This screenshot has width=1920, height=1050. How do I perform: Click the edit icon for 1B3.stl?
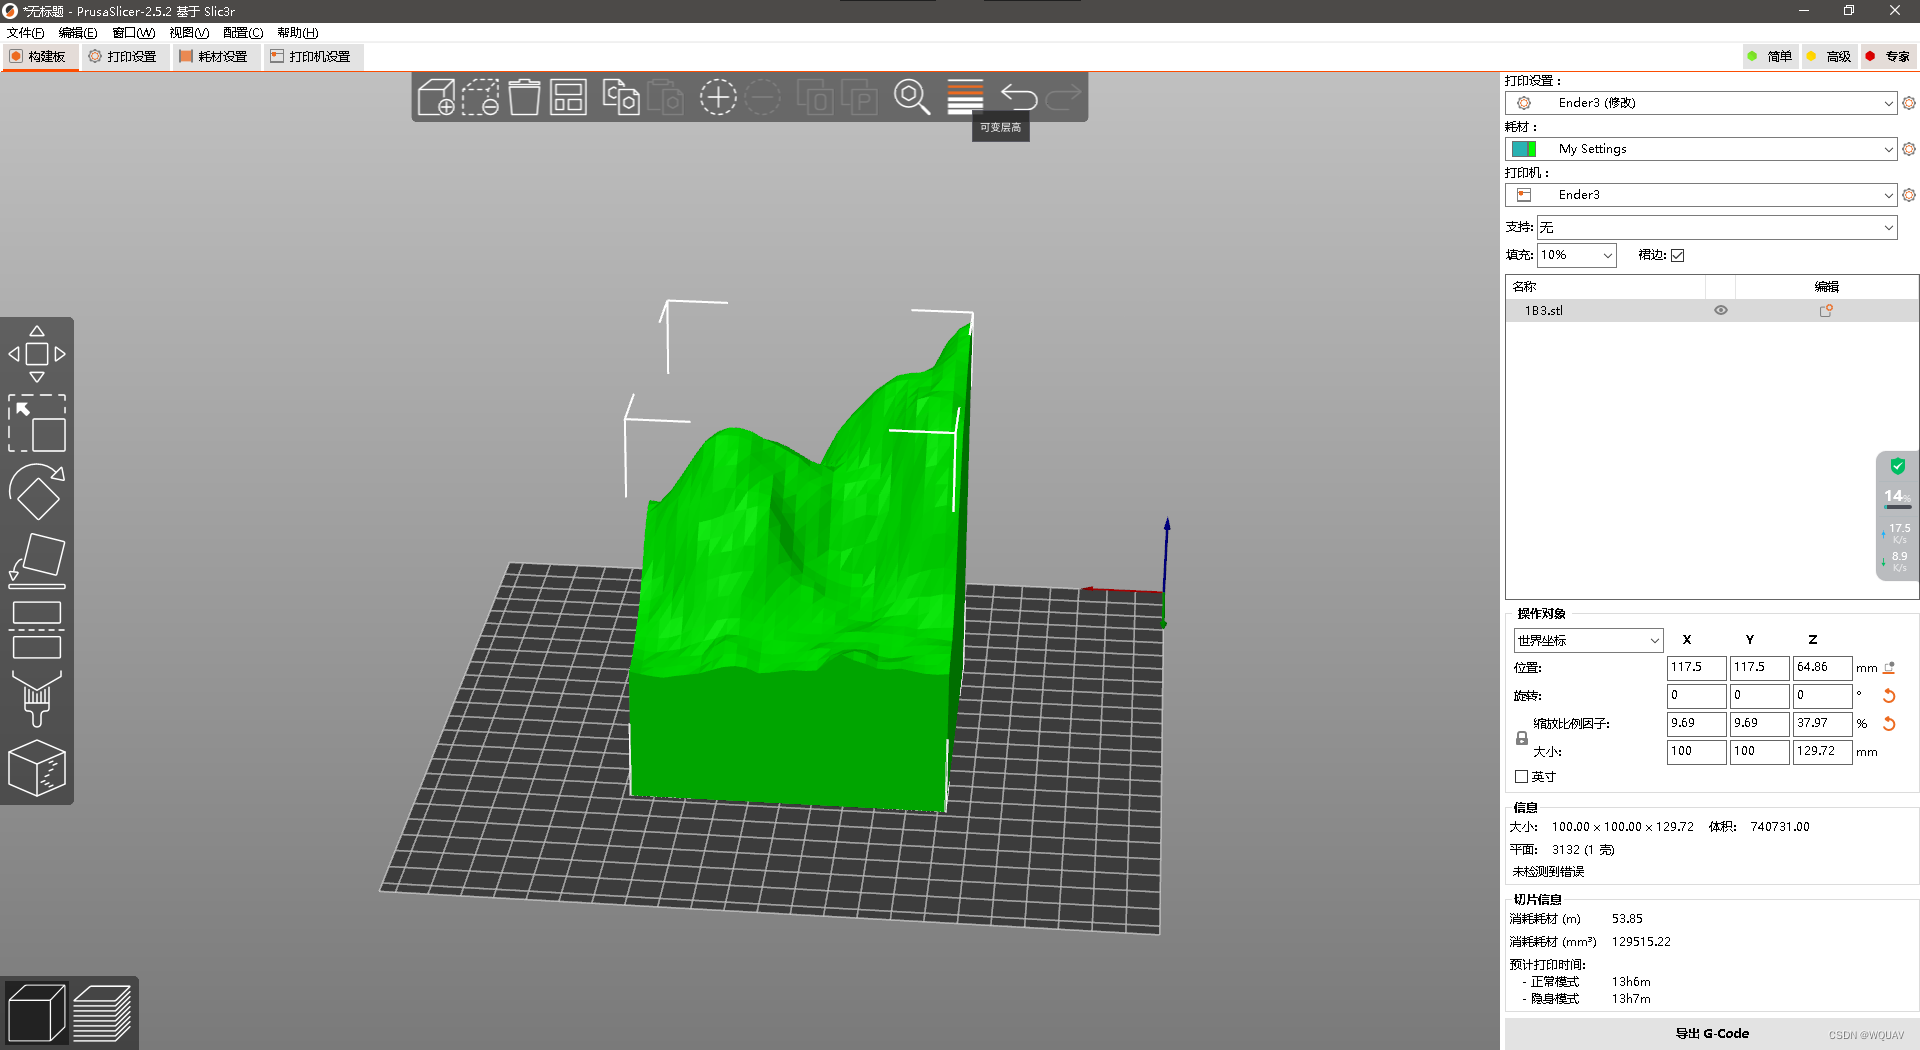point(1826,311)
